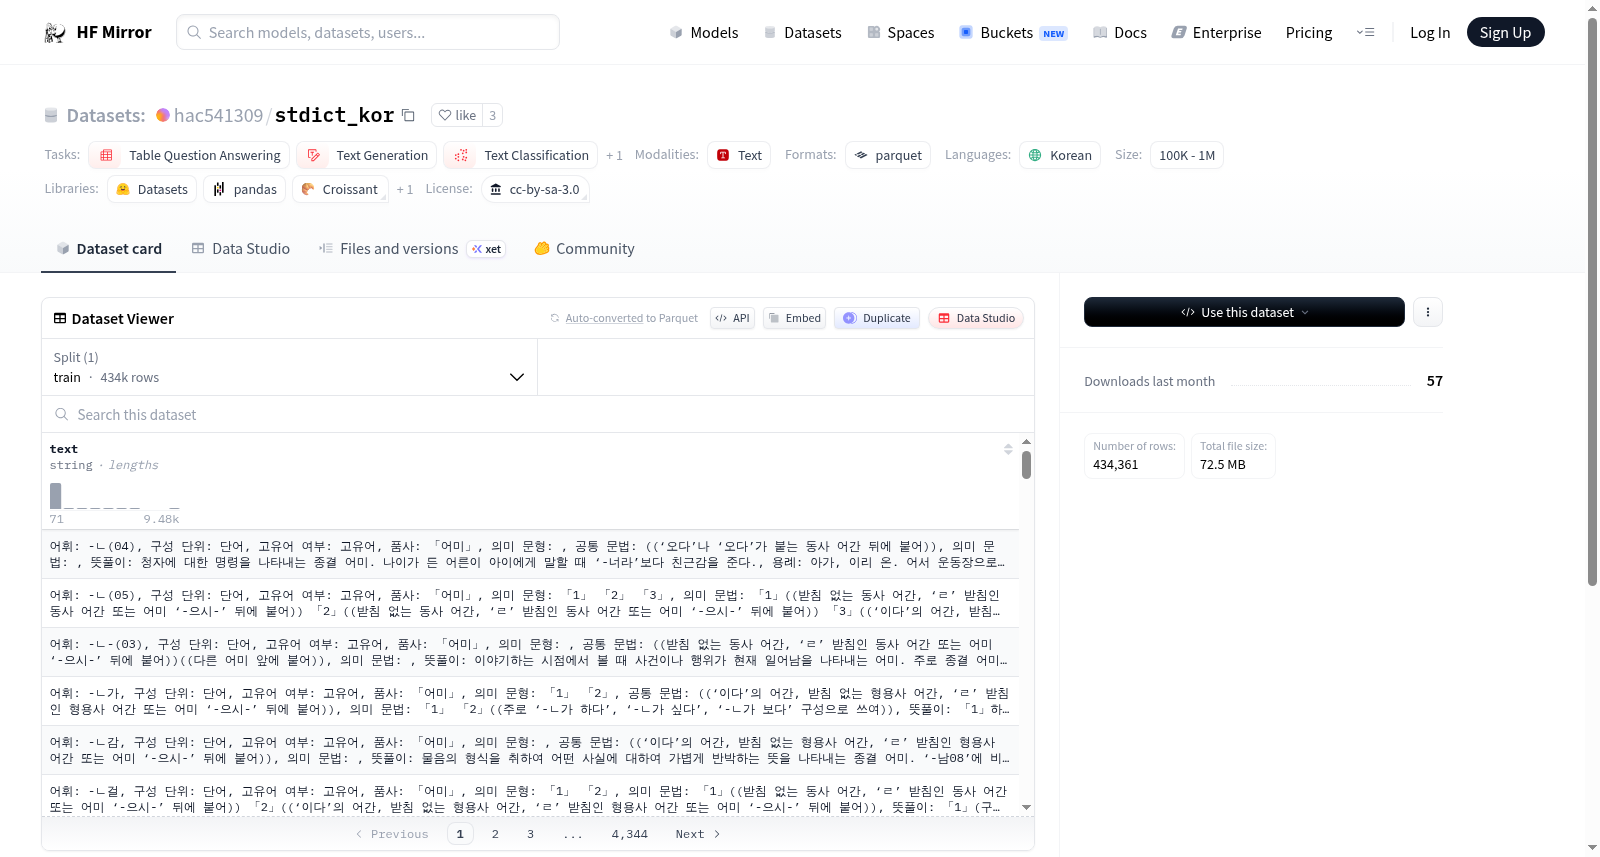Click the column sort arrows for text

coord(1008,449)
